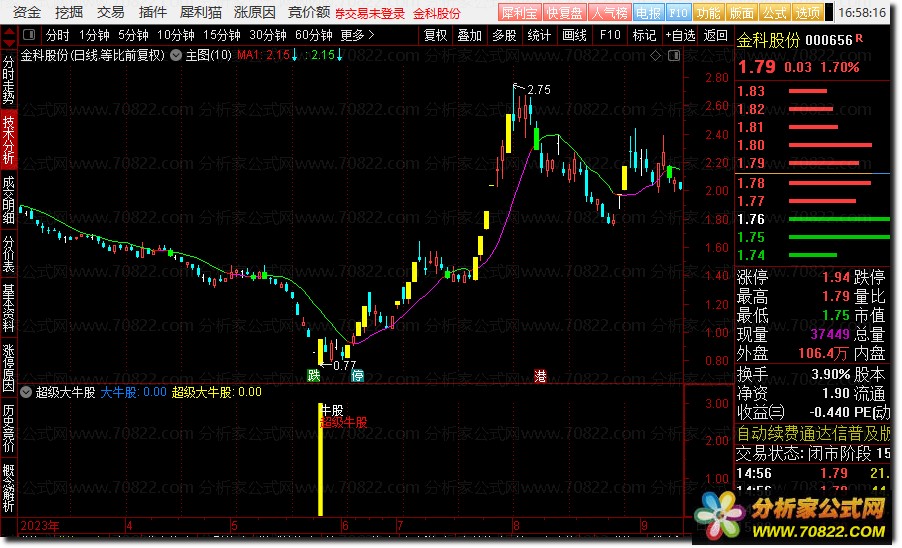Click the 标记 toolbar item
The height and width of the screenshot is (548, 902).
click(x=644, y=36)
